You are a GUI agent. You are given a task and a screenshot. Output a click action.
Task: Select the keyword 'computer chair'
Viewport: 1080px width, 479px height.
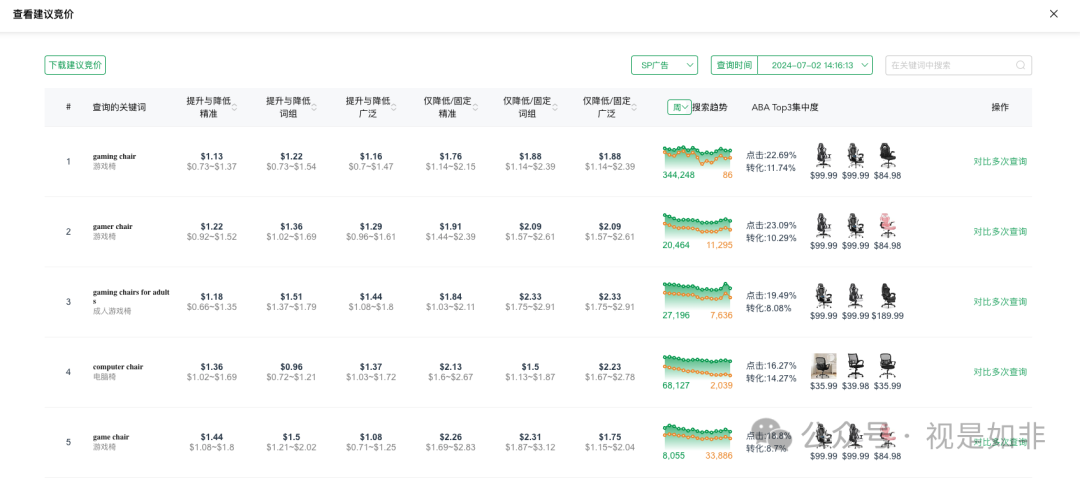tap(118, 367)
